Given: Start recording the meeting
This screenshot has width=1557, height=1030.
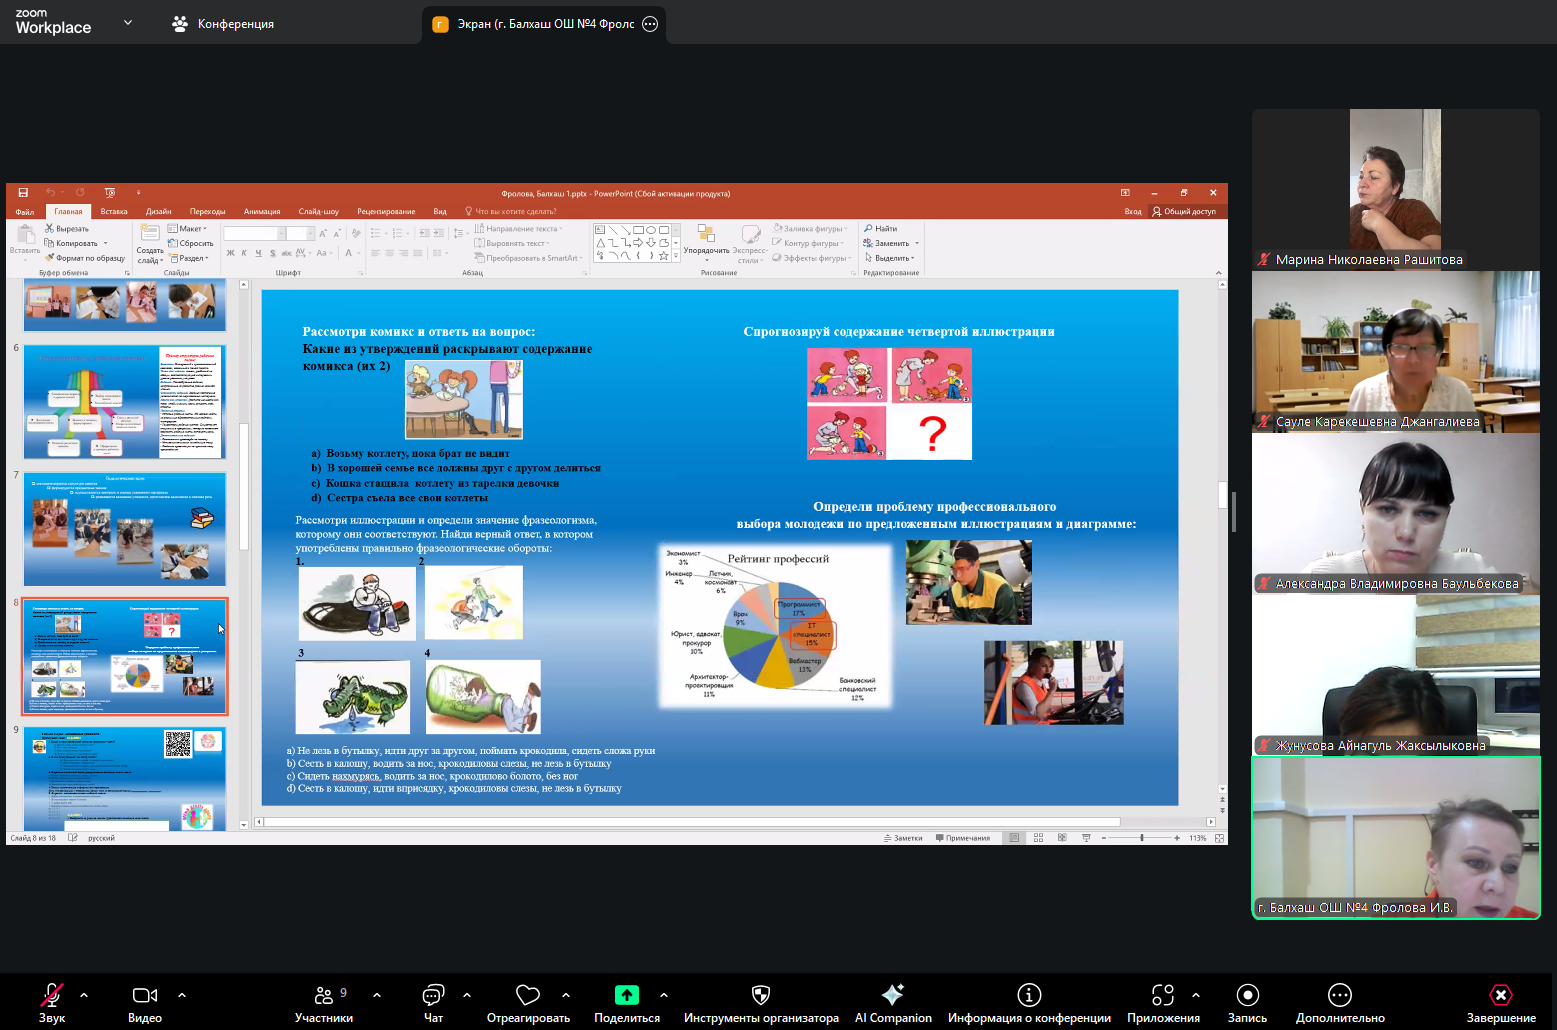Looking at the screenshot, I should (x=1247, y=995).
